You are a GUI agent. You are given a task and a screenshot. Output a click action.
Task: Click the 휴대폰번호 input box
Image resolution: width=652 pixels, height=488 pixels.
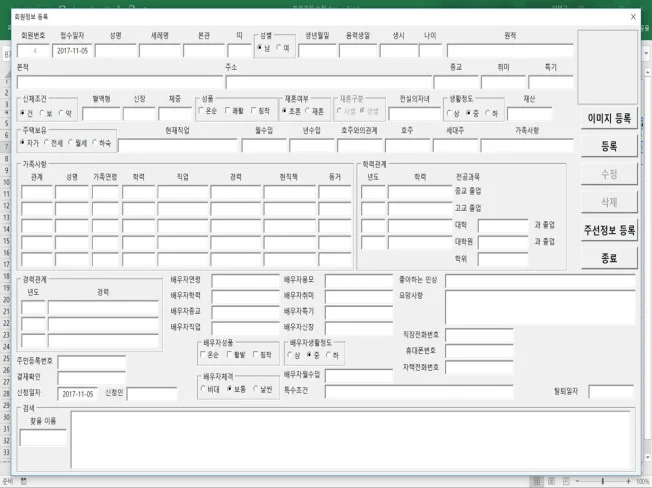pyautogui.click(x=478, y=351)
